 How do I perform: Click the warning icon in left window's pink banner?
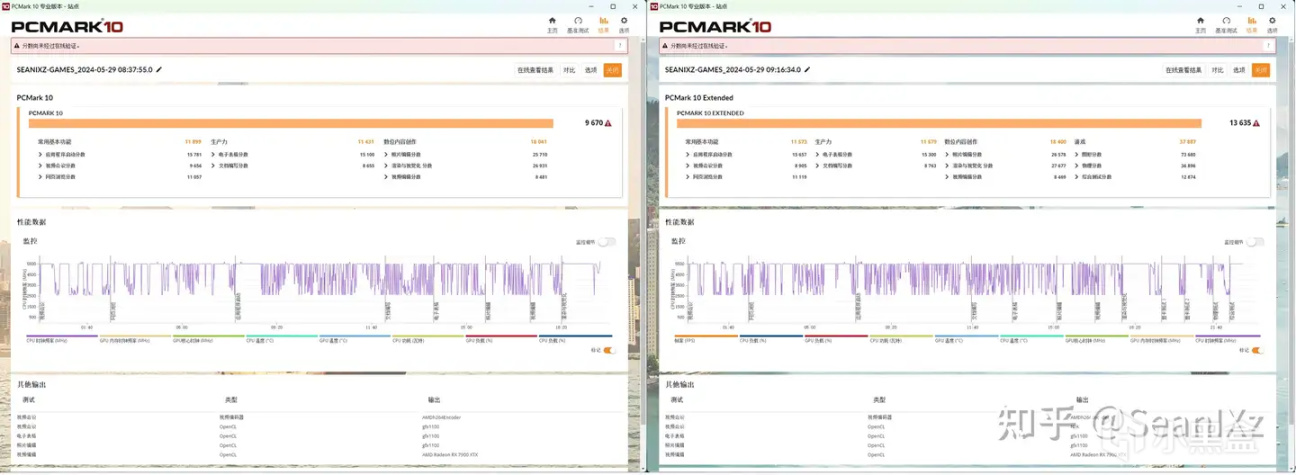tap(17, 45)
